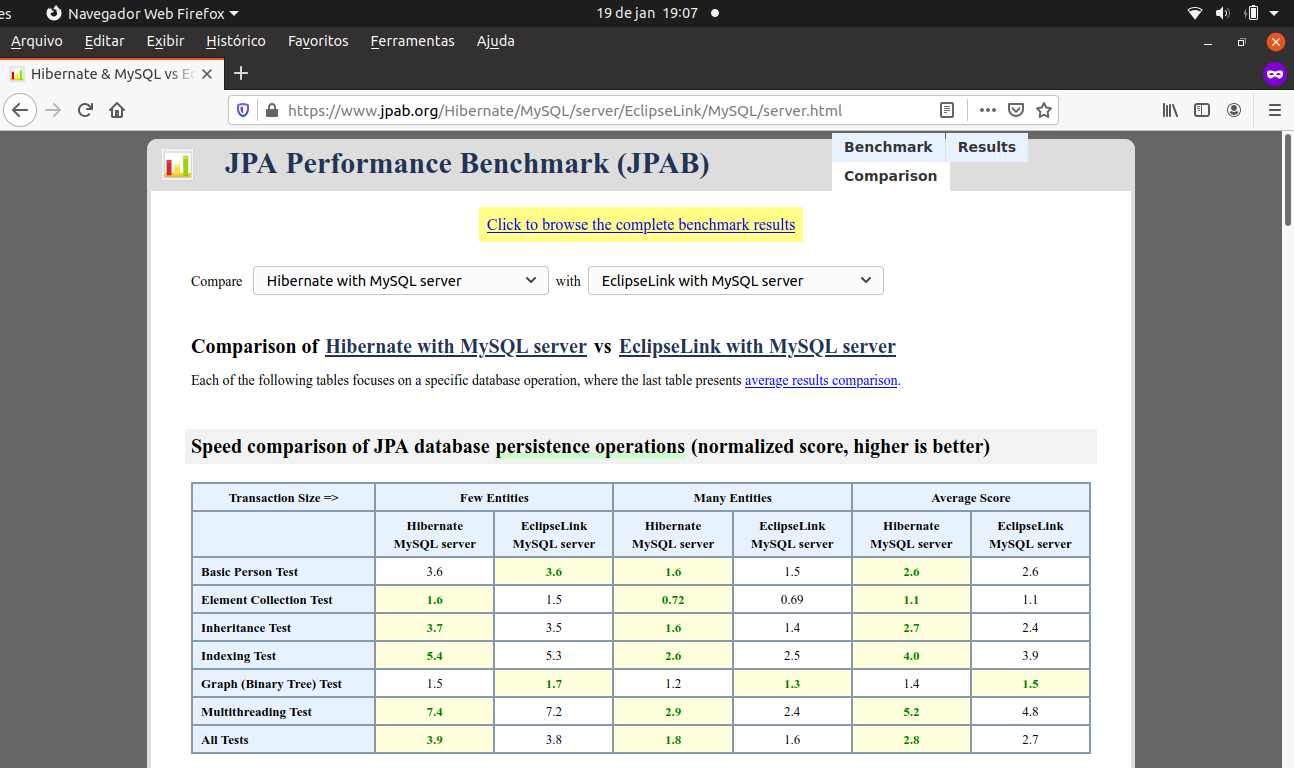Open the Library icon in toolbar

point(1170,110)
